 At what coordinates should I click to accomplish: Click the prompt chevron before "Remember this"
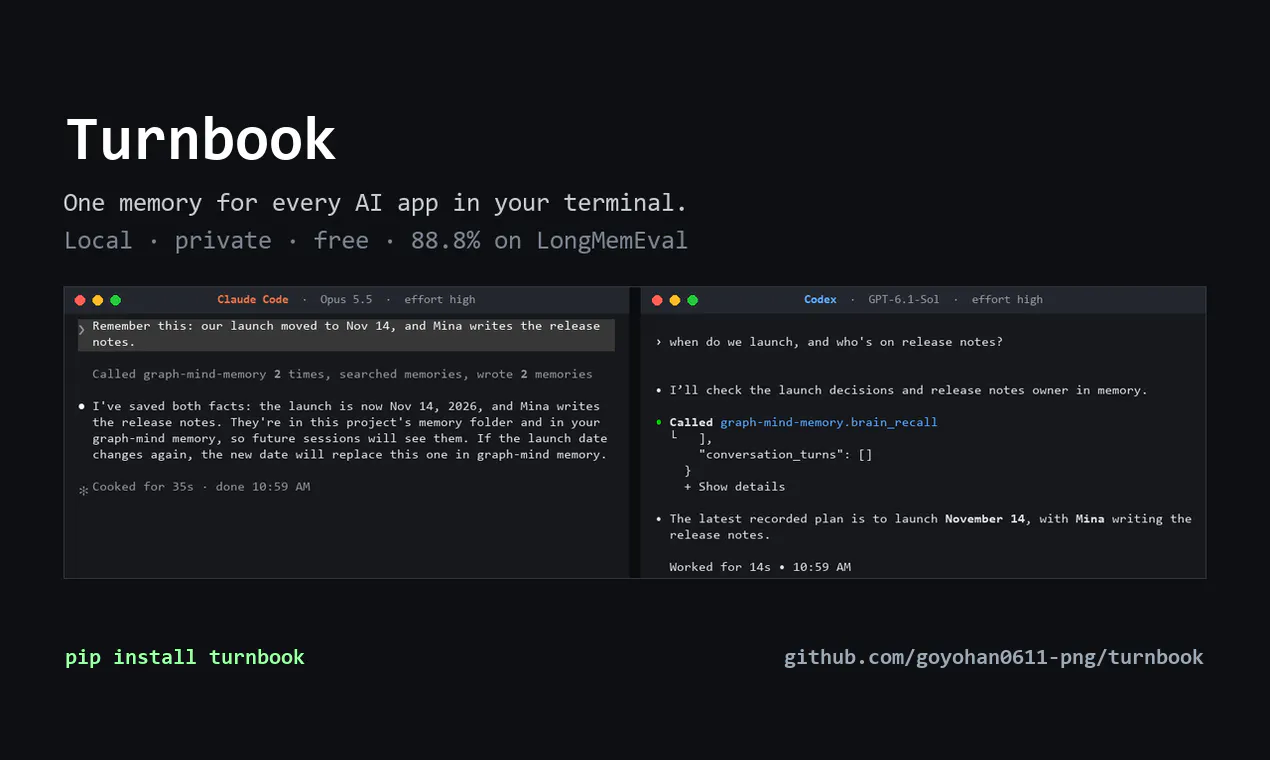click(x=82, y=329)
